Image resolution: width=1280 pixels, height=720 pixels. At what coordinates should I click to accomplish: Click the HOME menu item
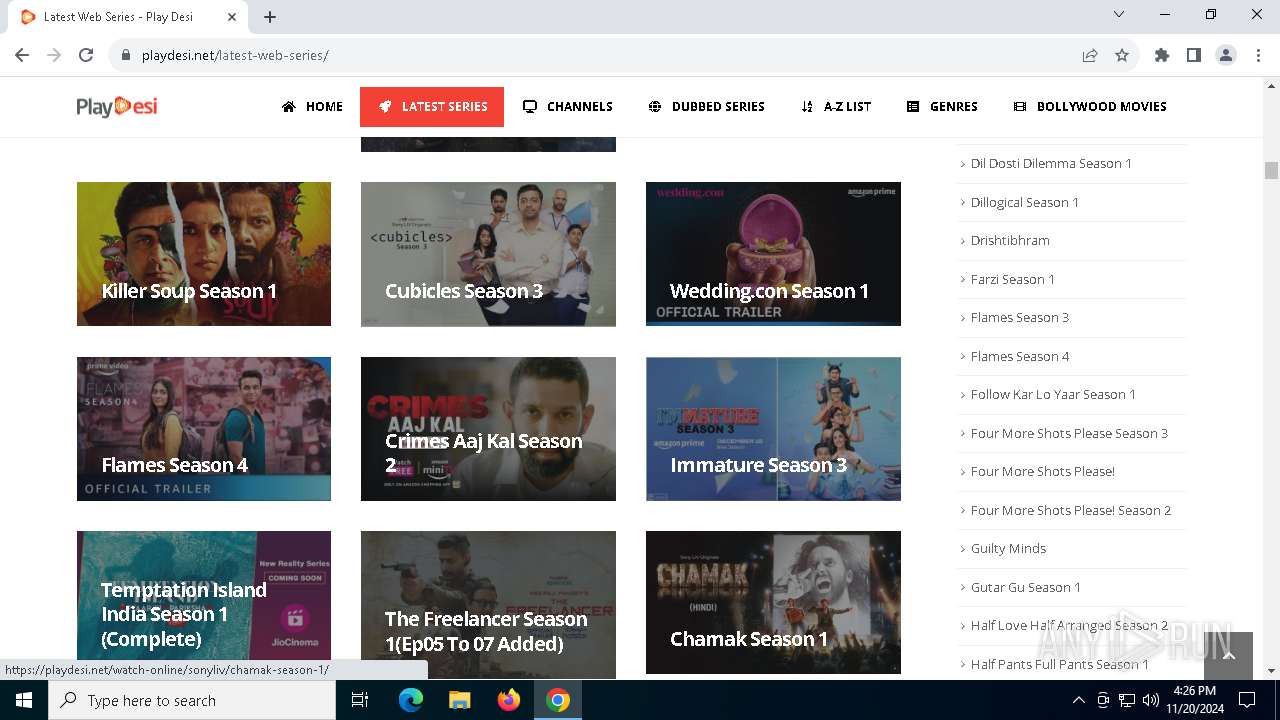(312, 106)
